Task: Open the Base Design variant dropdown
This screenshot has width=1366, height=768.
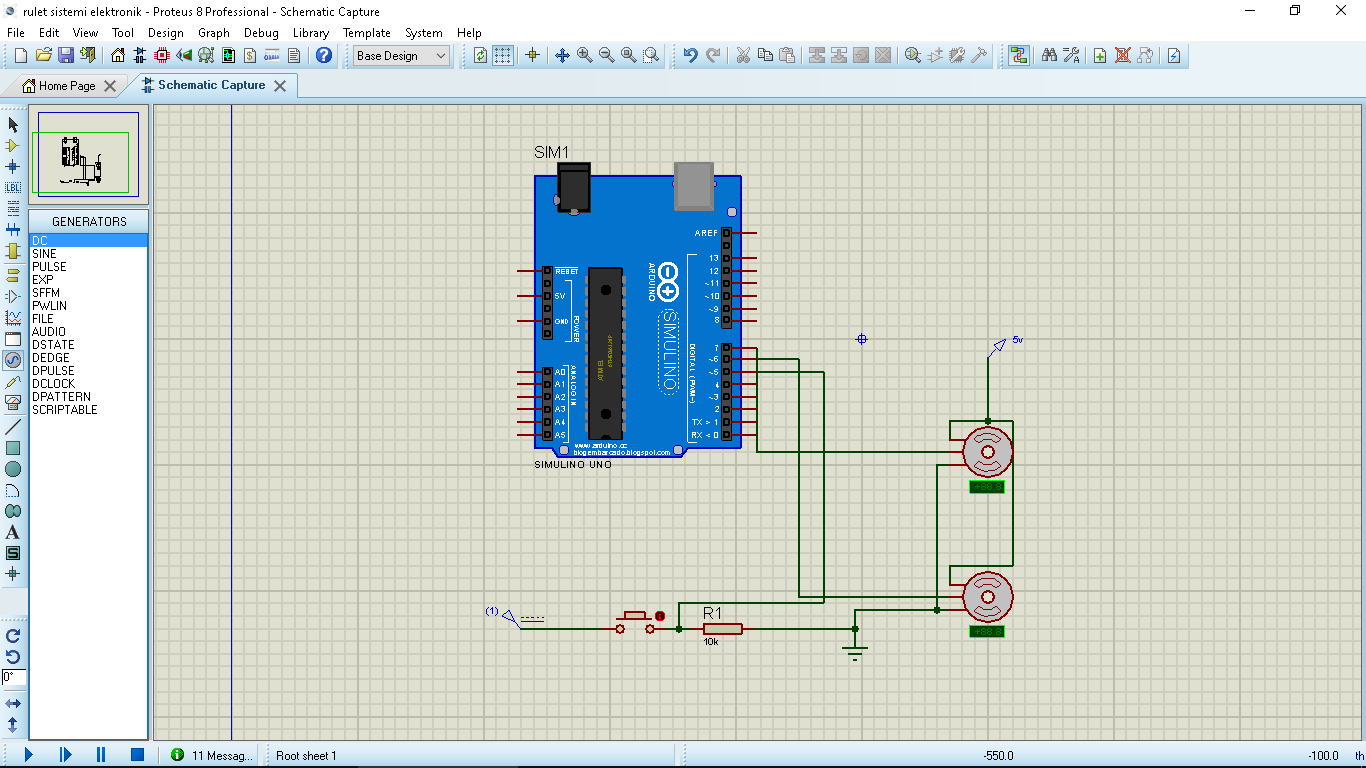Action: click(x=402, y=56)
